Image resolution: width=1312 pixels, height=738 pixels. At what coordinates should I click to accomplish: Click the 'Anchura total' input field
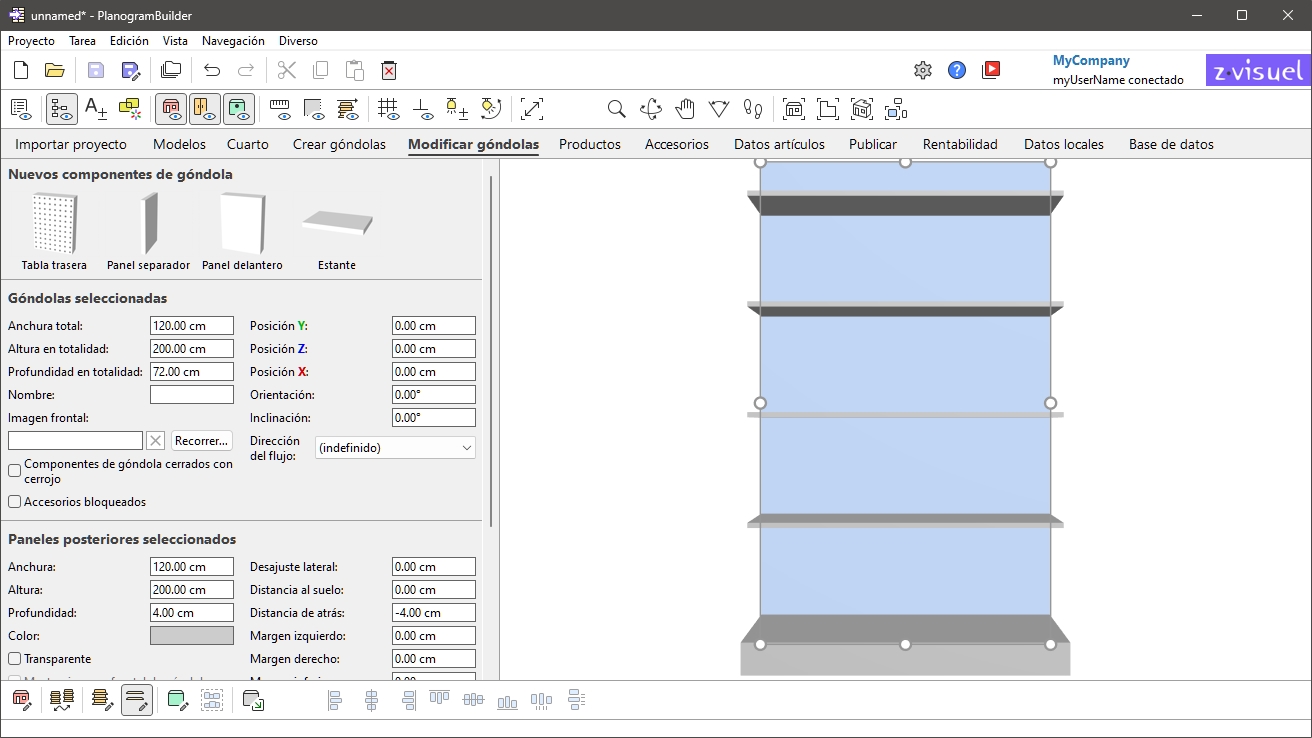click(192, 326)
